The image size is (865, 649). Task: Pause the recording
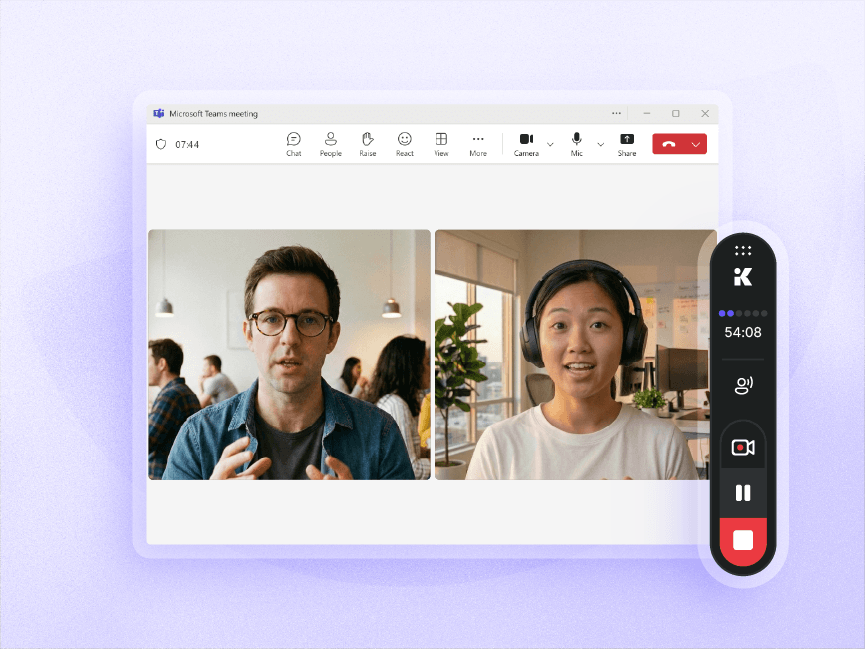(743, 493)
